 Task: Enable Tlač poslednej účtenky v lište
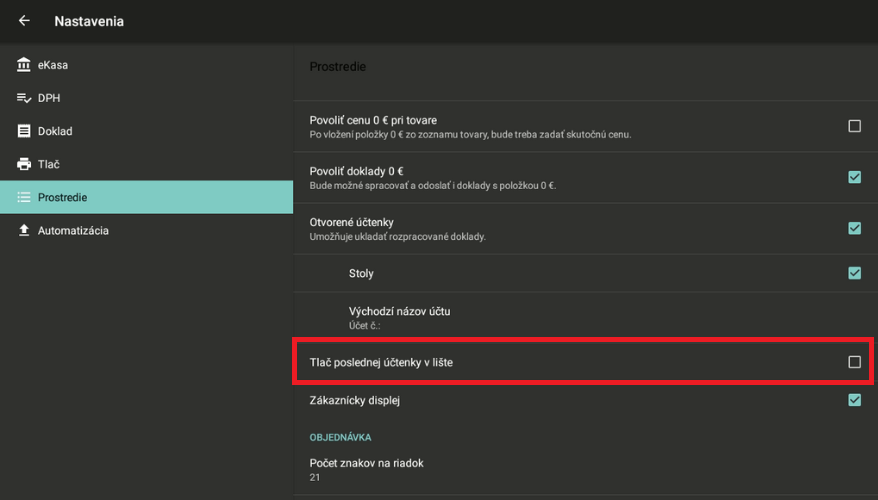click(x=854, y=362)
